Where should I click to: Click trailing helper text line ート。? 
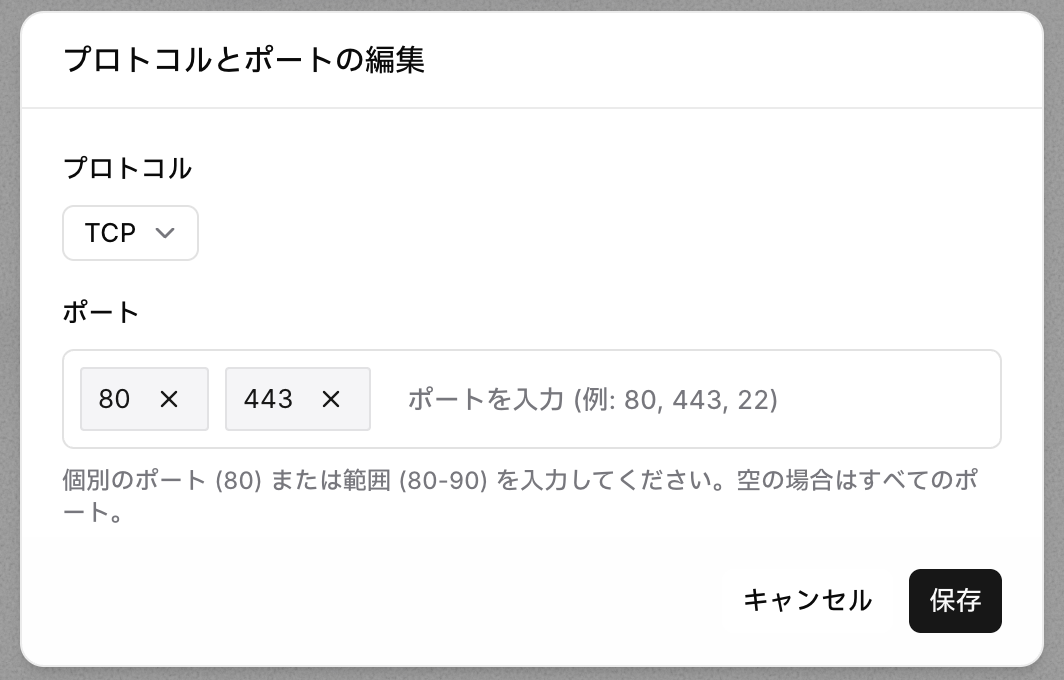pyautogui.click(x=93, y=512)
